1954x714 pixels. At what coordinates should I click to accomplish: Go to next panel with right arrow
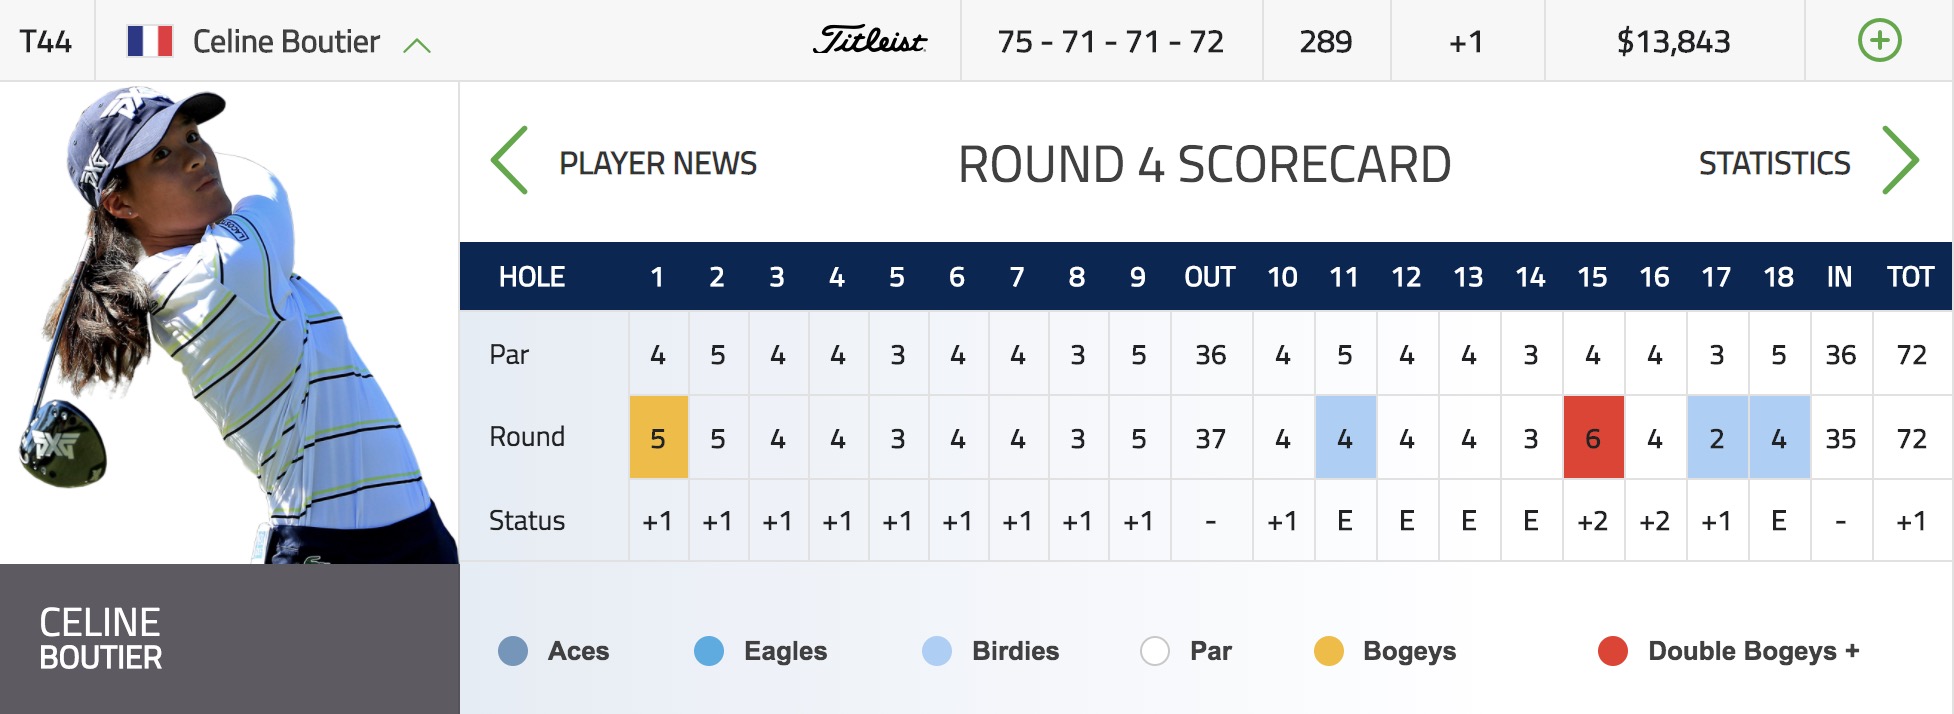1900,160
